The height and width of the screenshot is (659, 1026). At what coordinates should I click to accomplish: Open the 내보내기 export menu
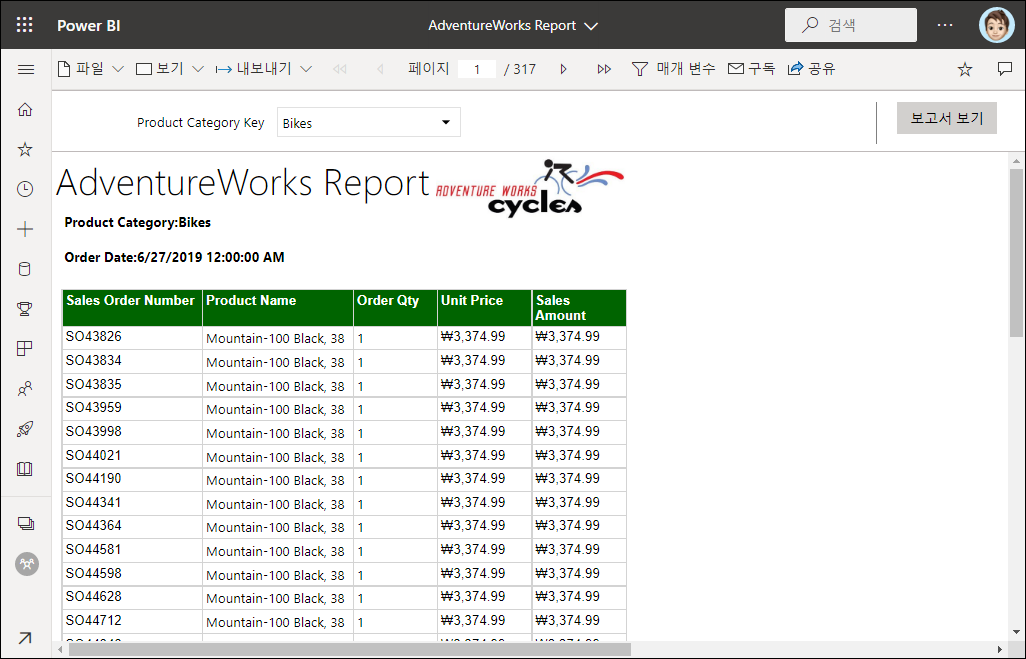pos(263,69)
